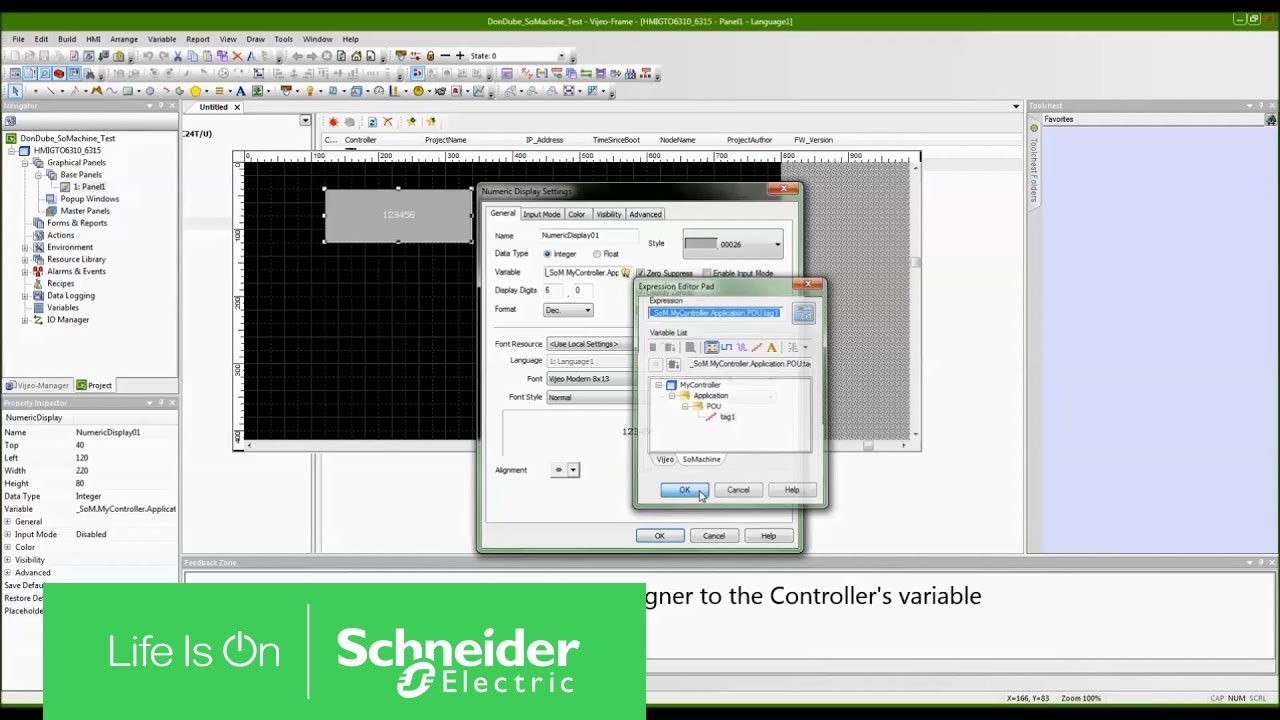Choose the text label tool
1280x720 pixels.
click(x=241, y=91)
